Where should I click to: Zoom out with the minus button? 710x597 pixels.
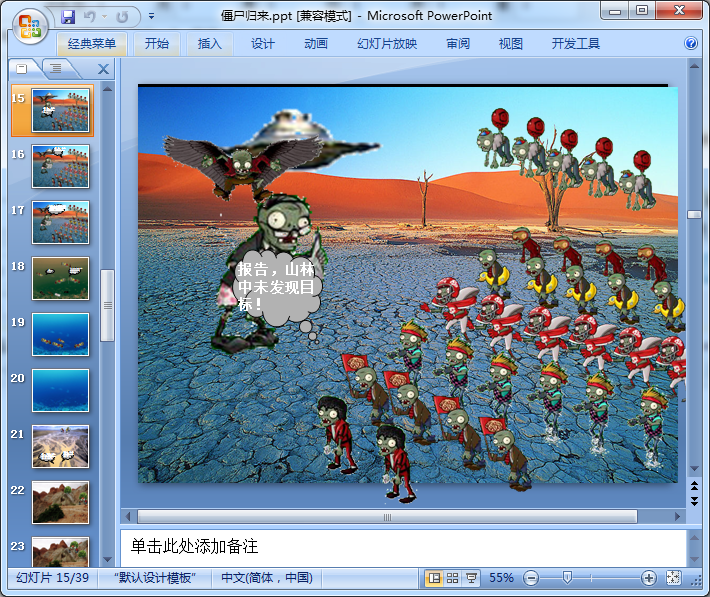531,578
